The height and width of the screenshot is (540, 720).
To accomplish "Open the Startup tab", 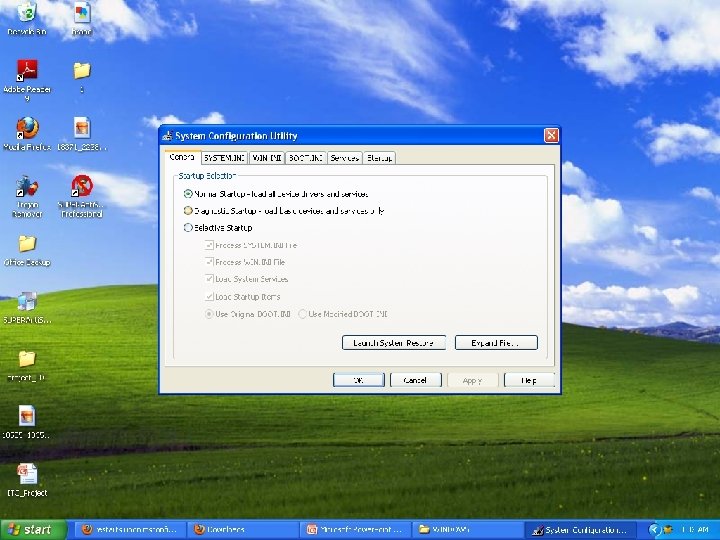I will click(379, 158).
